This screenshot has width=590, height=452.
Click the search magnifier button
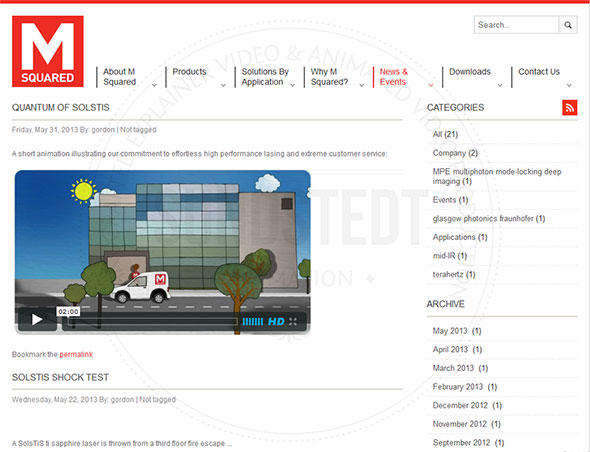(x=568, y=25)
